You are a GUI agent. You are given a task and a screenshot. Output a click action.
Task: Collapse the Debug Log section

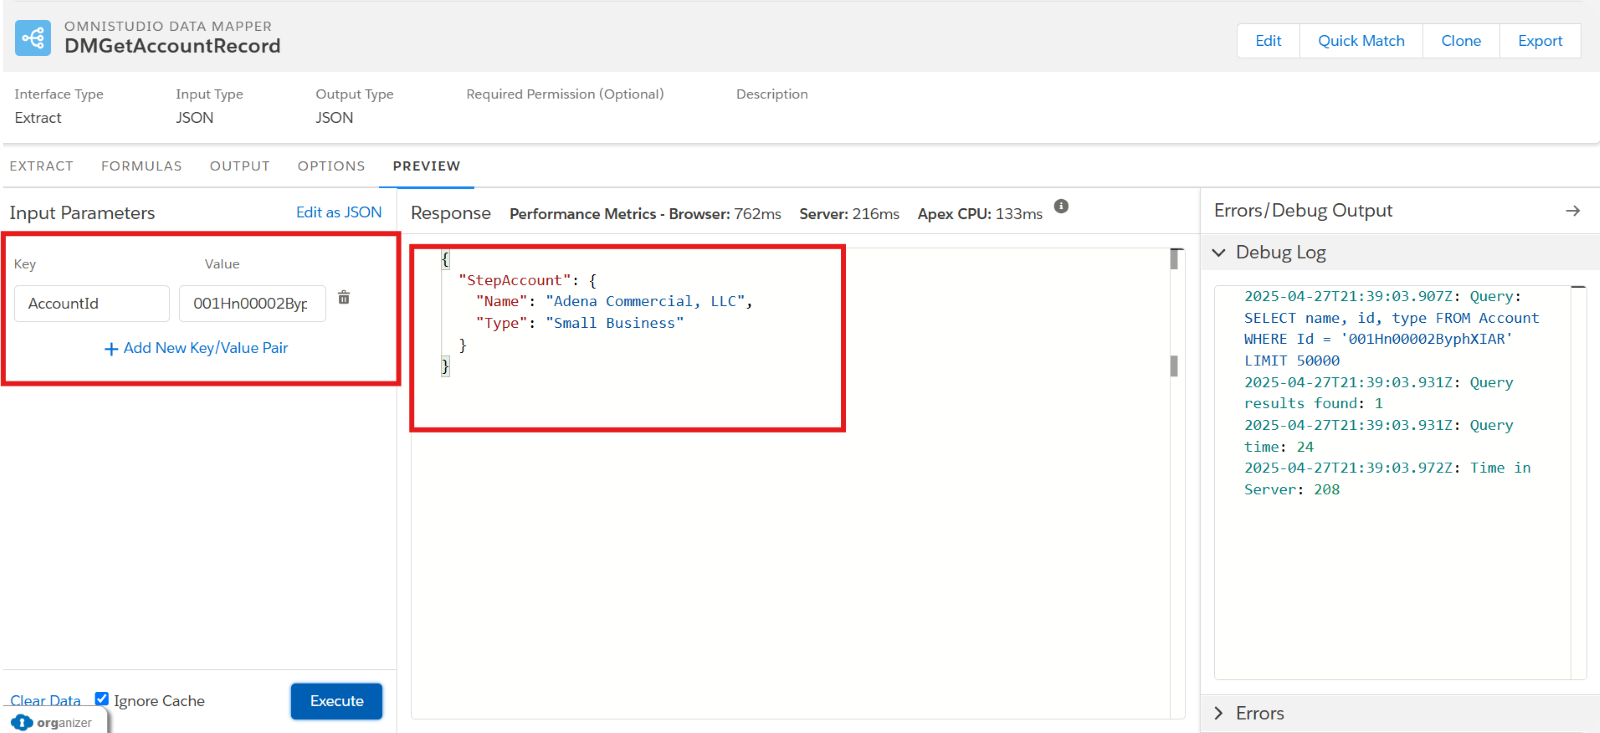coord(1219,253)
